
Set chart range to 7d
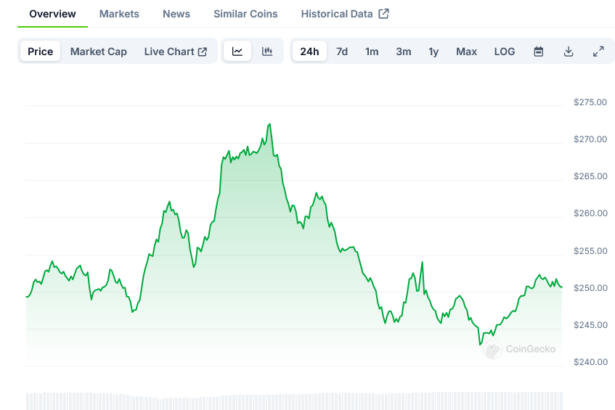coord(342,51)
